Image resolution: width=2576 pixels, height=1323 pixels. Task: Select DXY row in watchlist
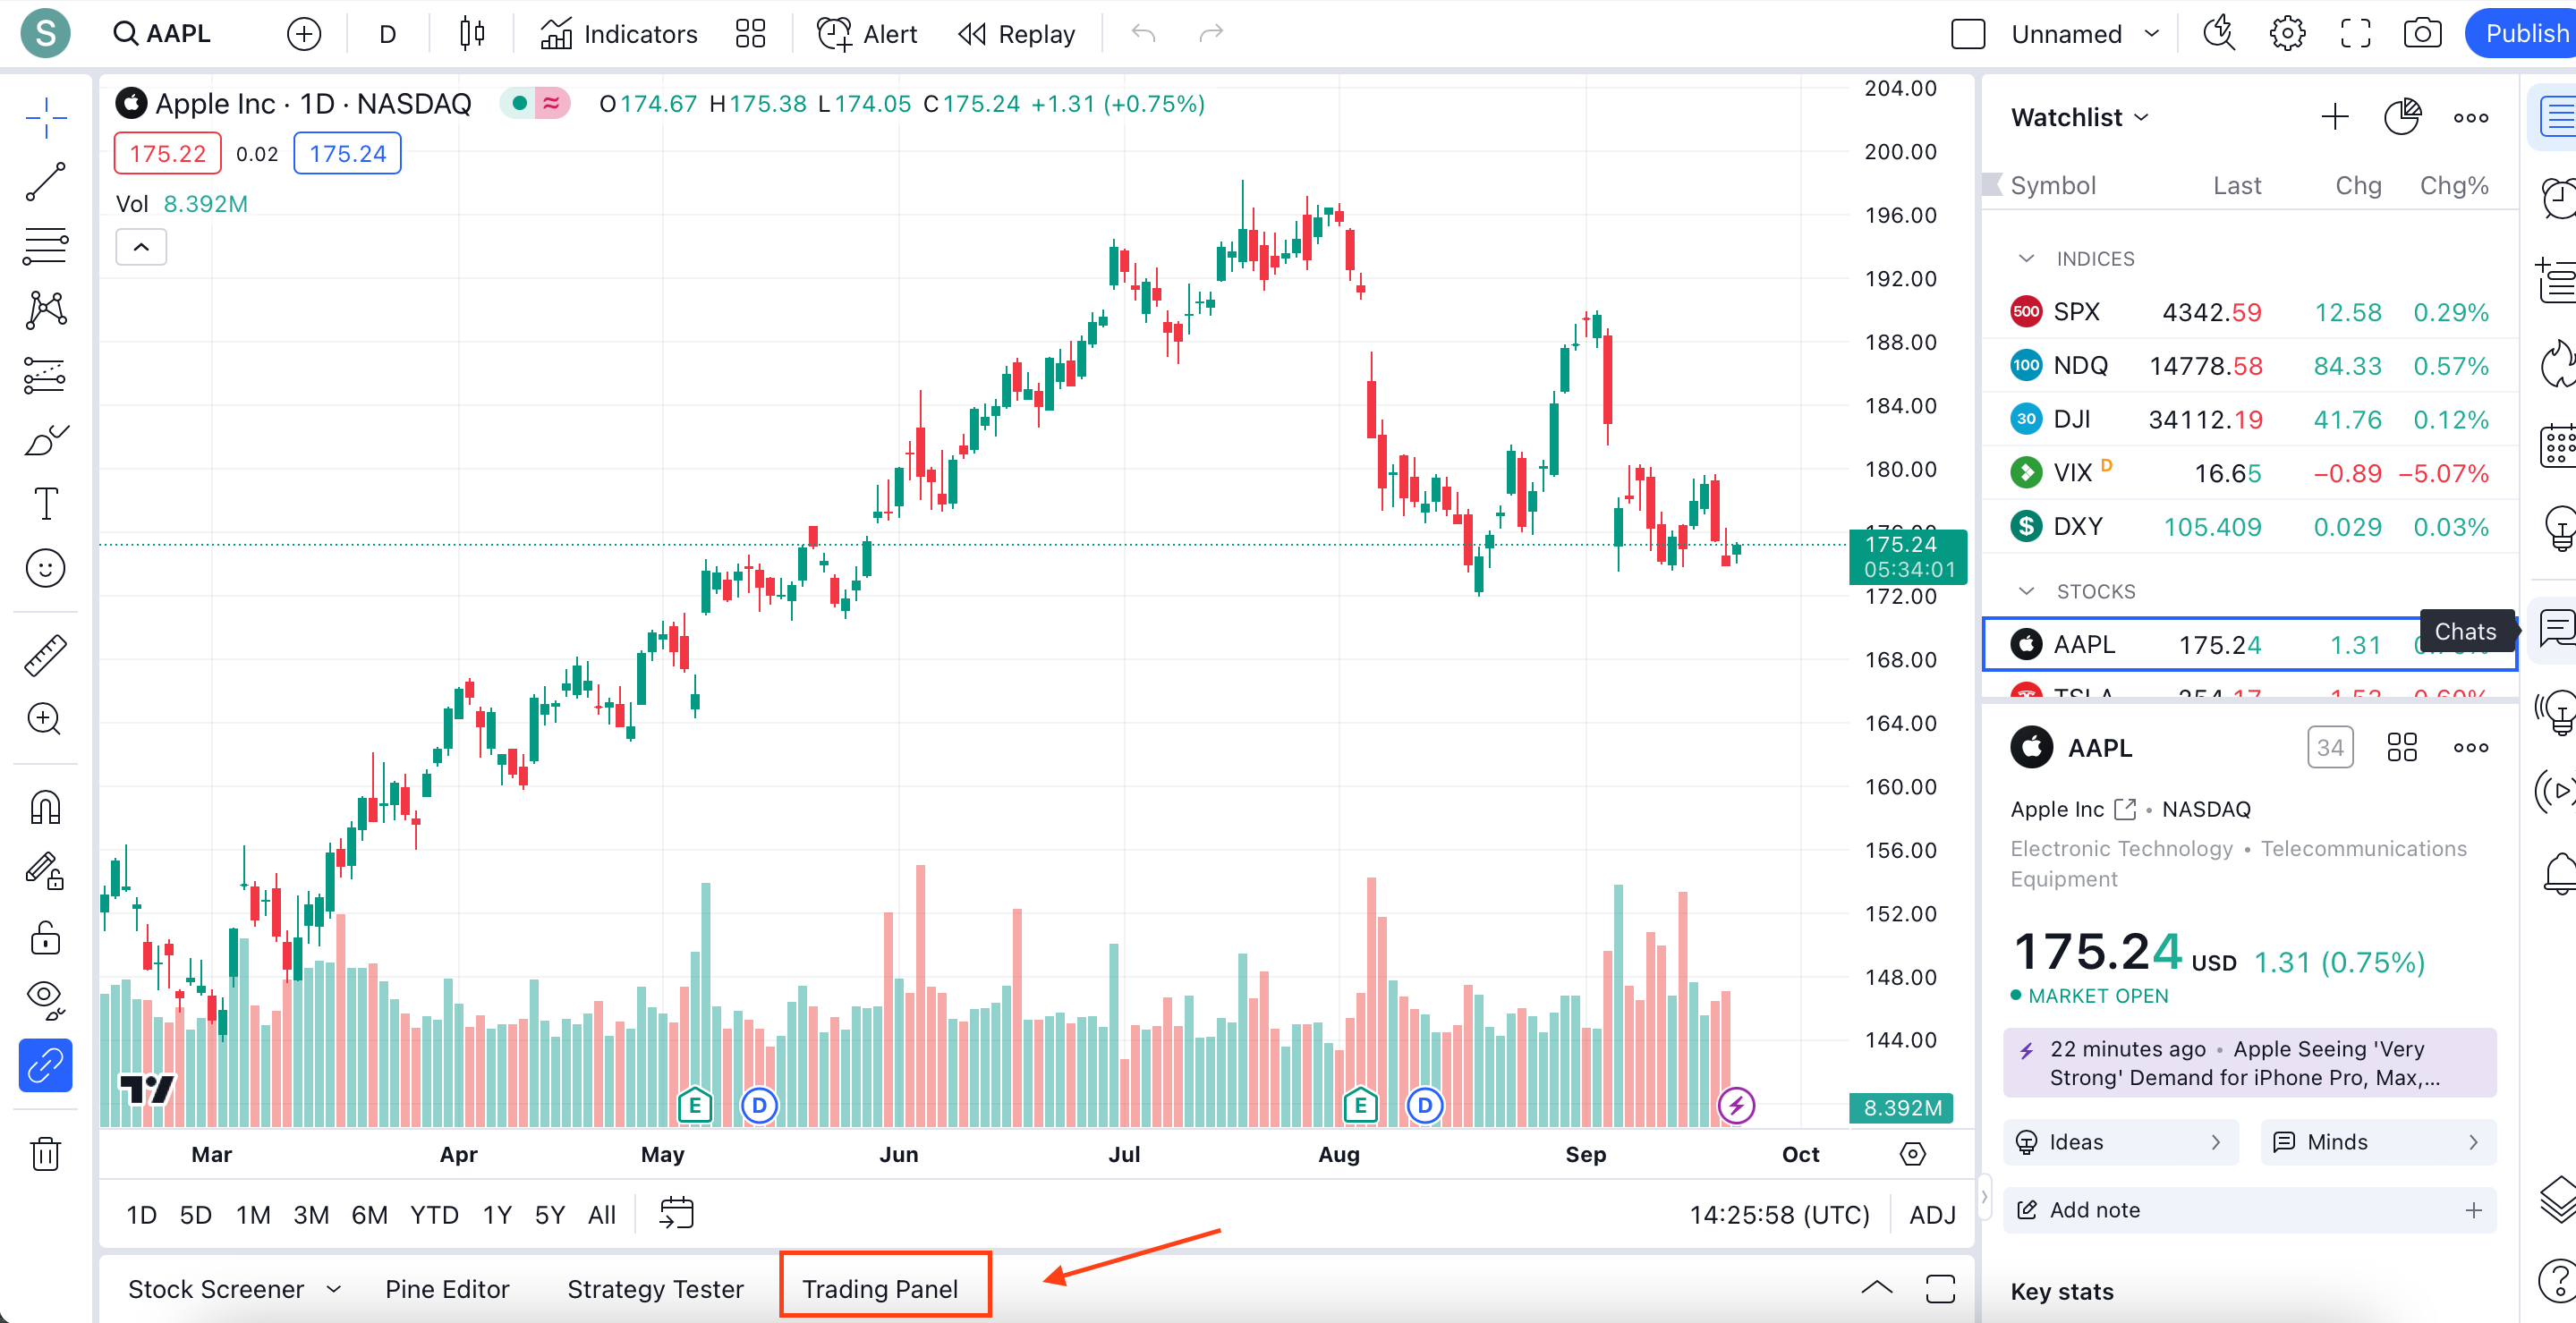click(x=2249, y=527)
